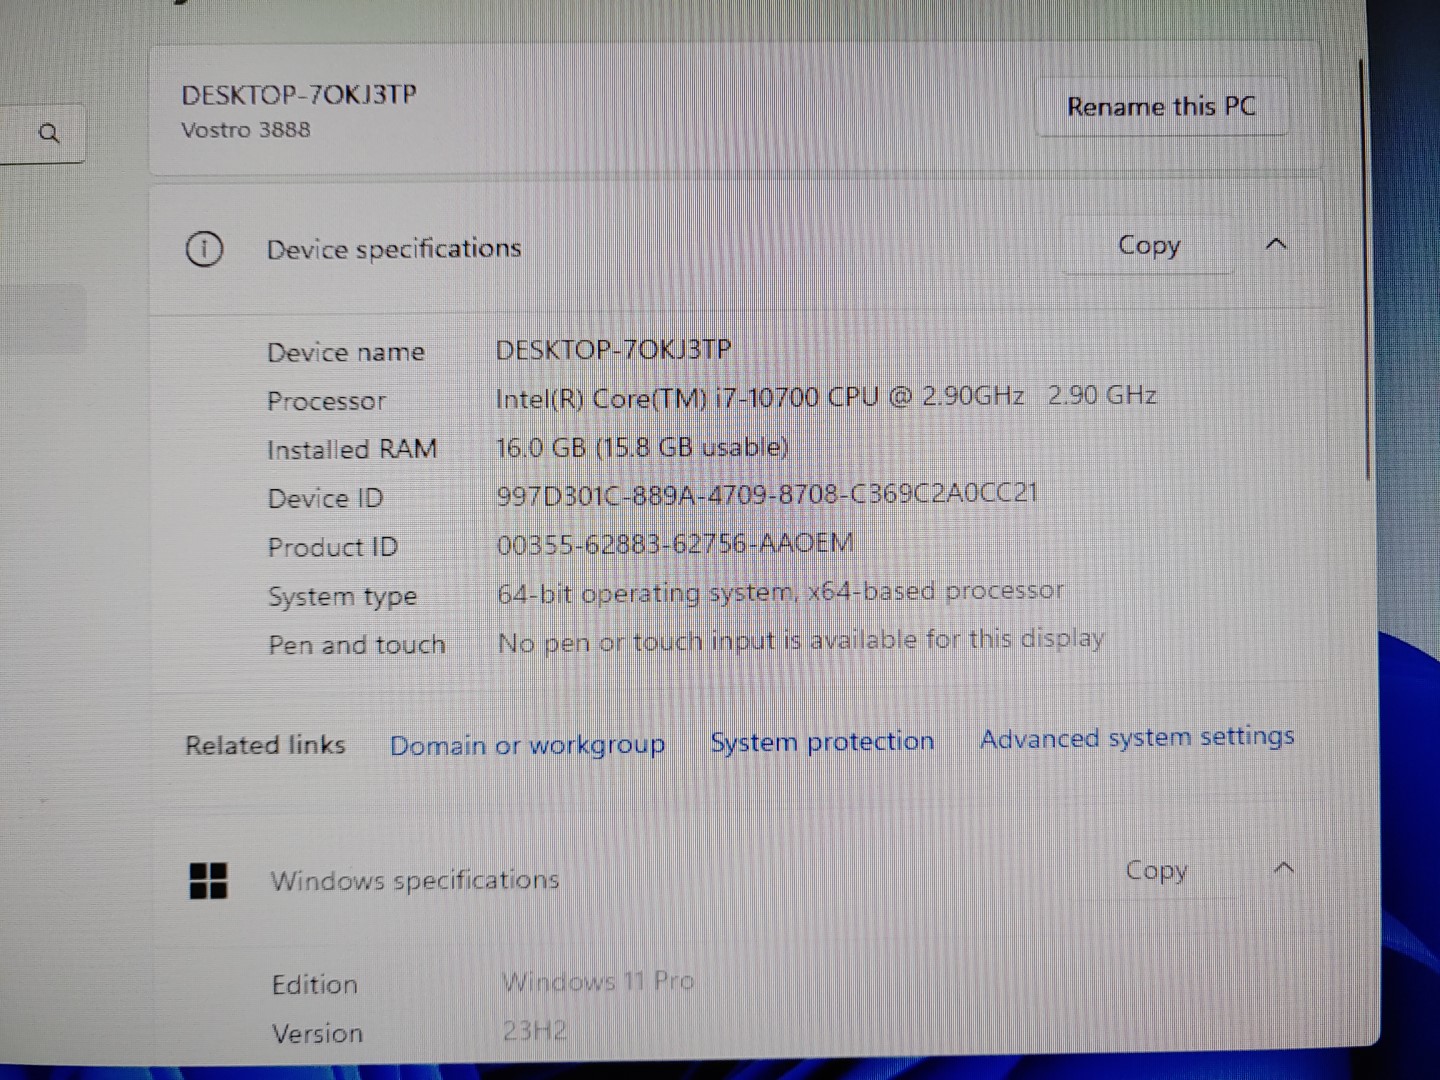Click the Version label
The image size is (1440, 1080).
317,1033
